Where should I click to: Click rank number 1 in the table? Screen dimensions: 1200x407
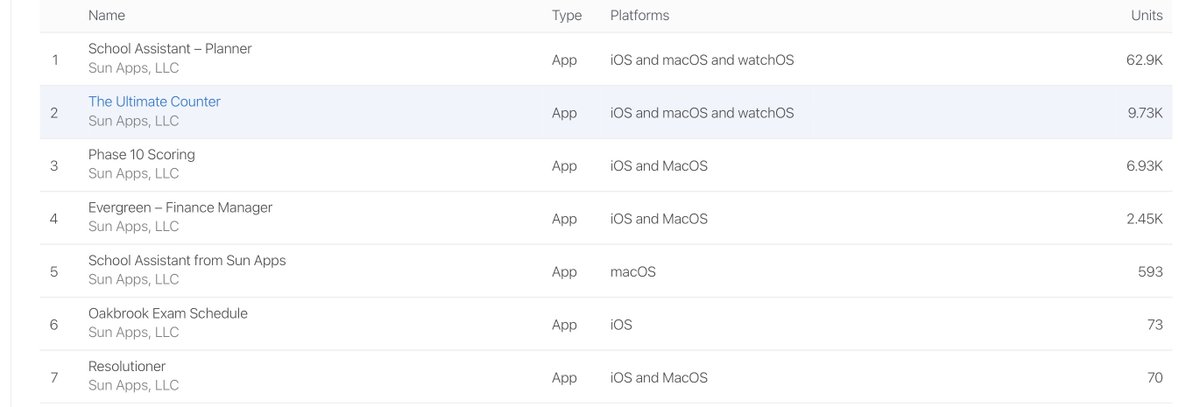(55, 60)
